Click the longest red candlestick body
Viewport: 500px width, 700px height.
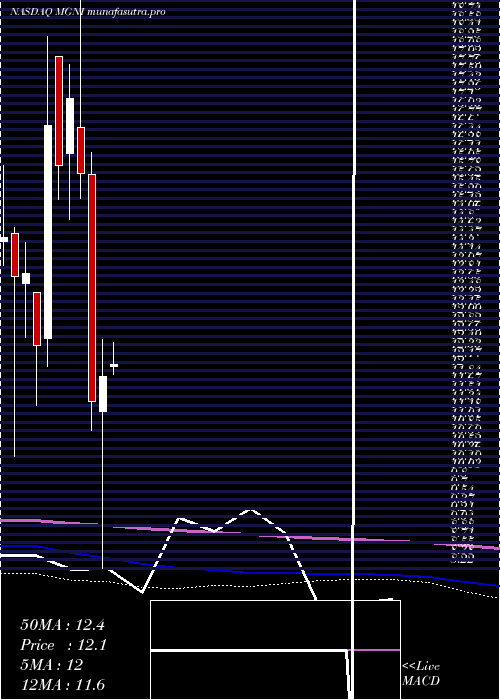point(92,288)
